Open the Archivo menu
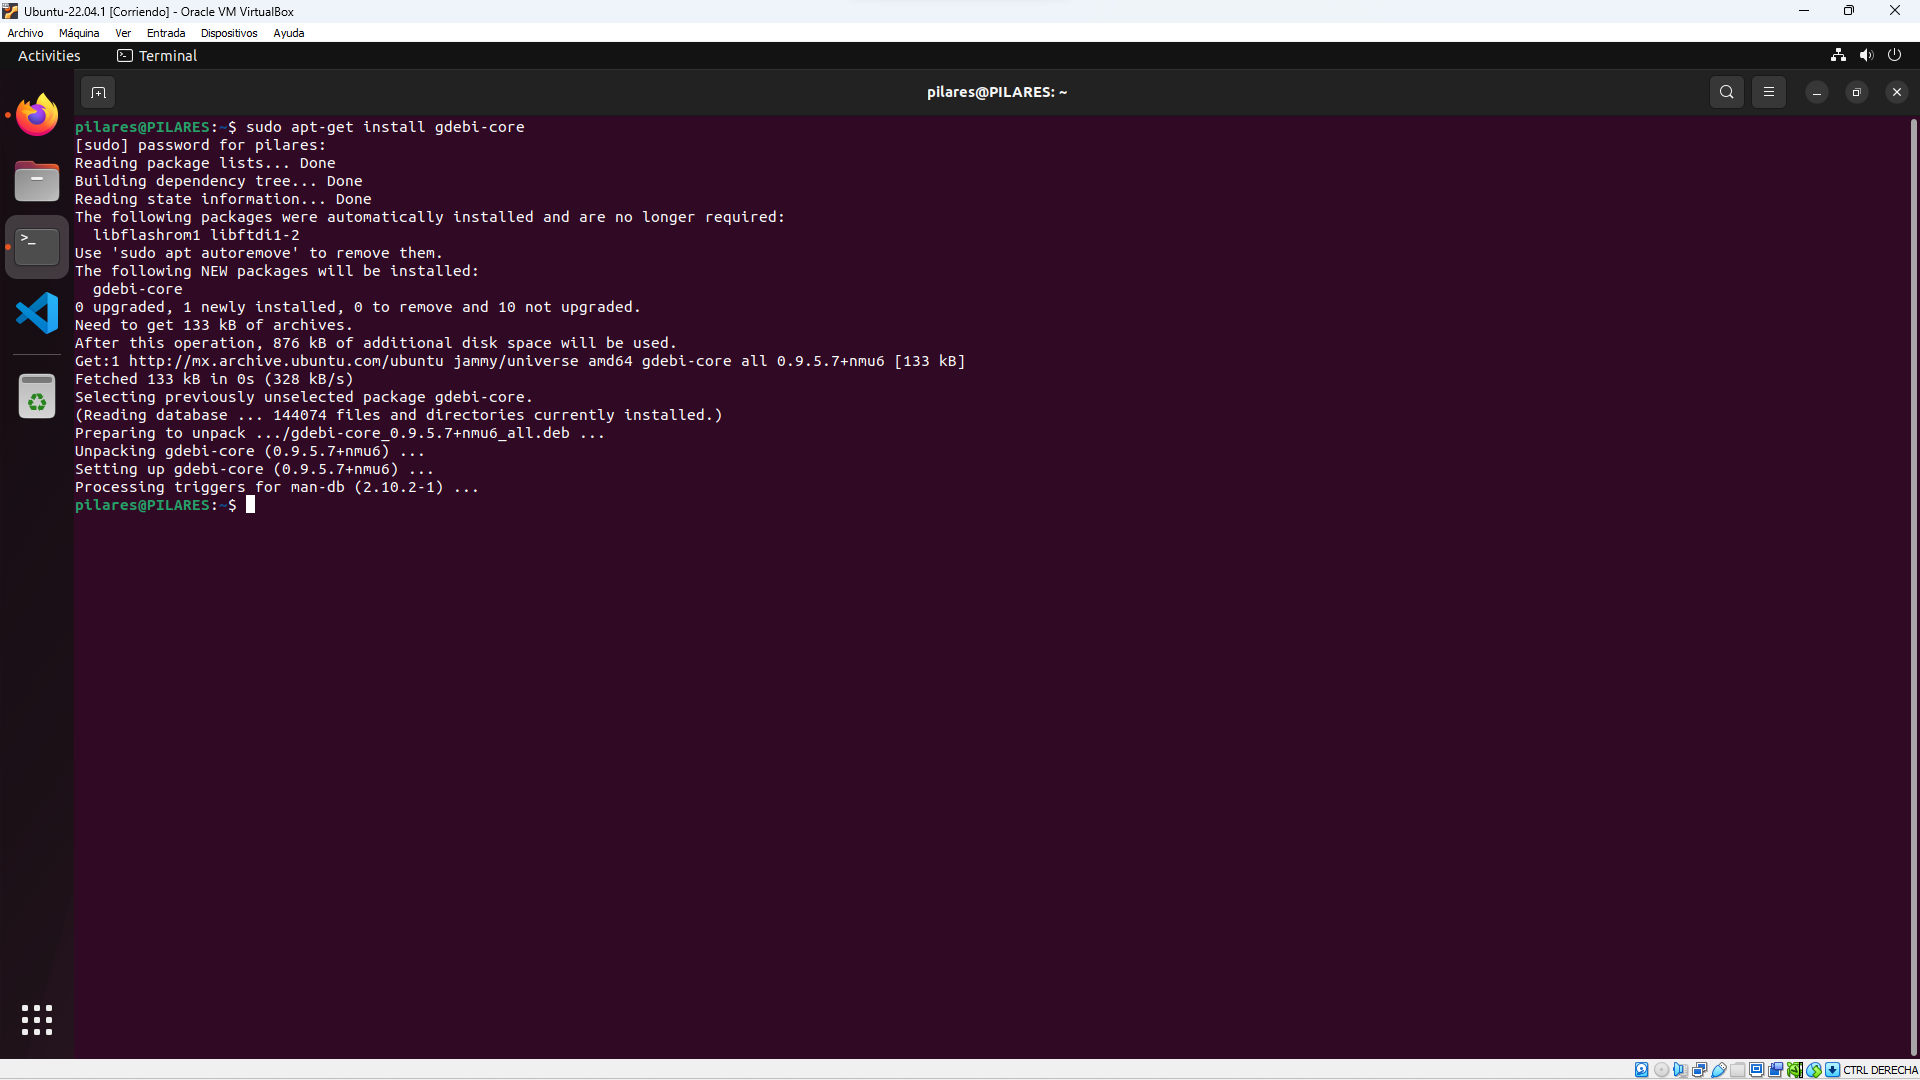The width and height of the screenshot is (1920, 1080). click(25, 33)
